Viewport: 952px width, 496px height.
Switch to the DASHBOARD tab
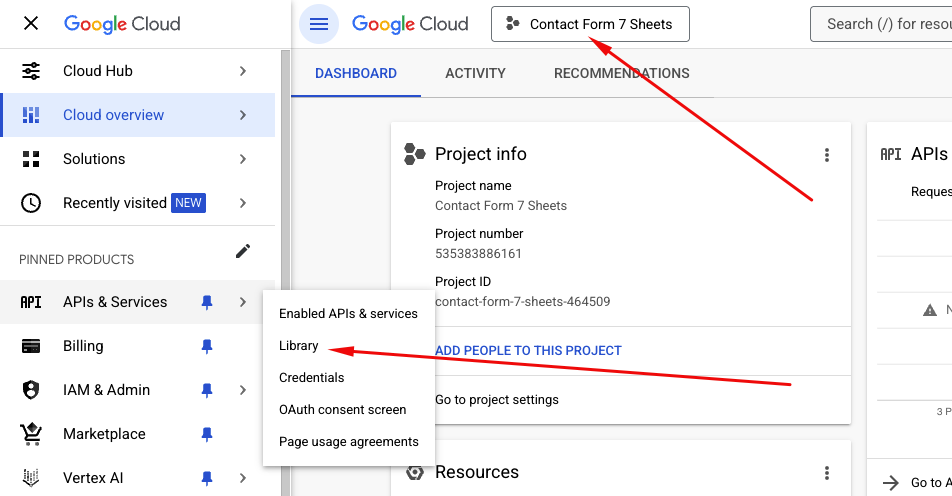click(x=356, y=73)
